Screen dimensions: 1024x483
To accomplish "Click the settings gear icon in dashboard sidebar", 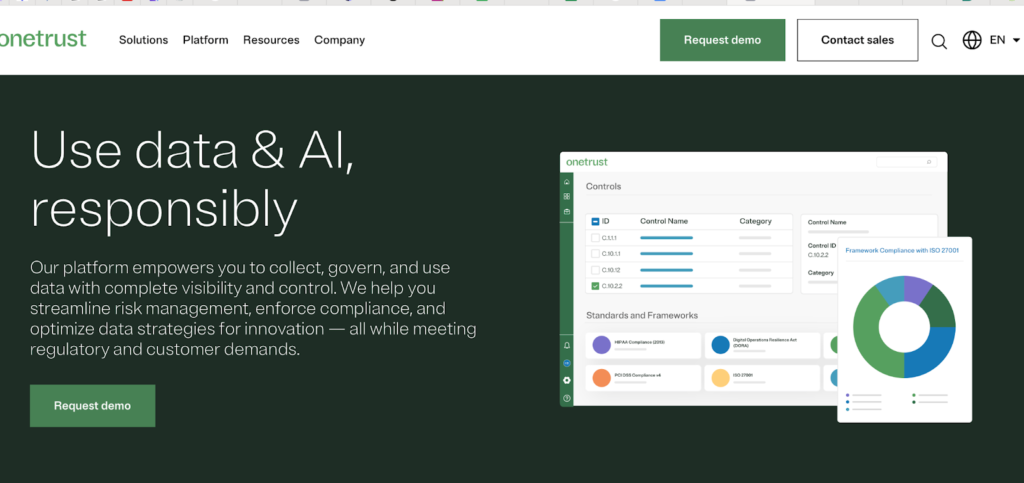I will [x=567, y=380].
